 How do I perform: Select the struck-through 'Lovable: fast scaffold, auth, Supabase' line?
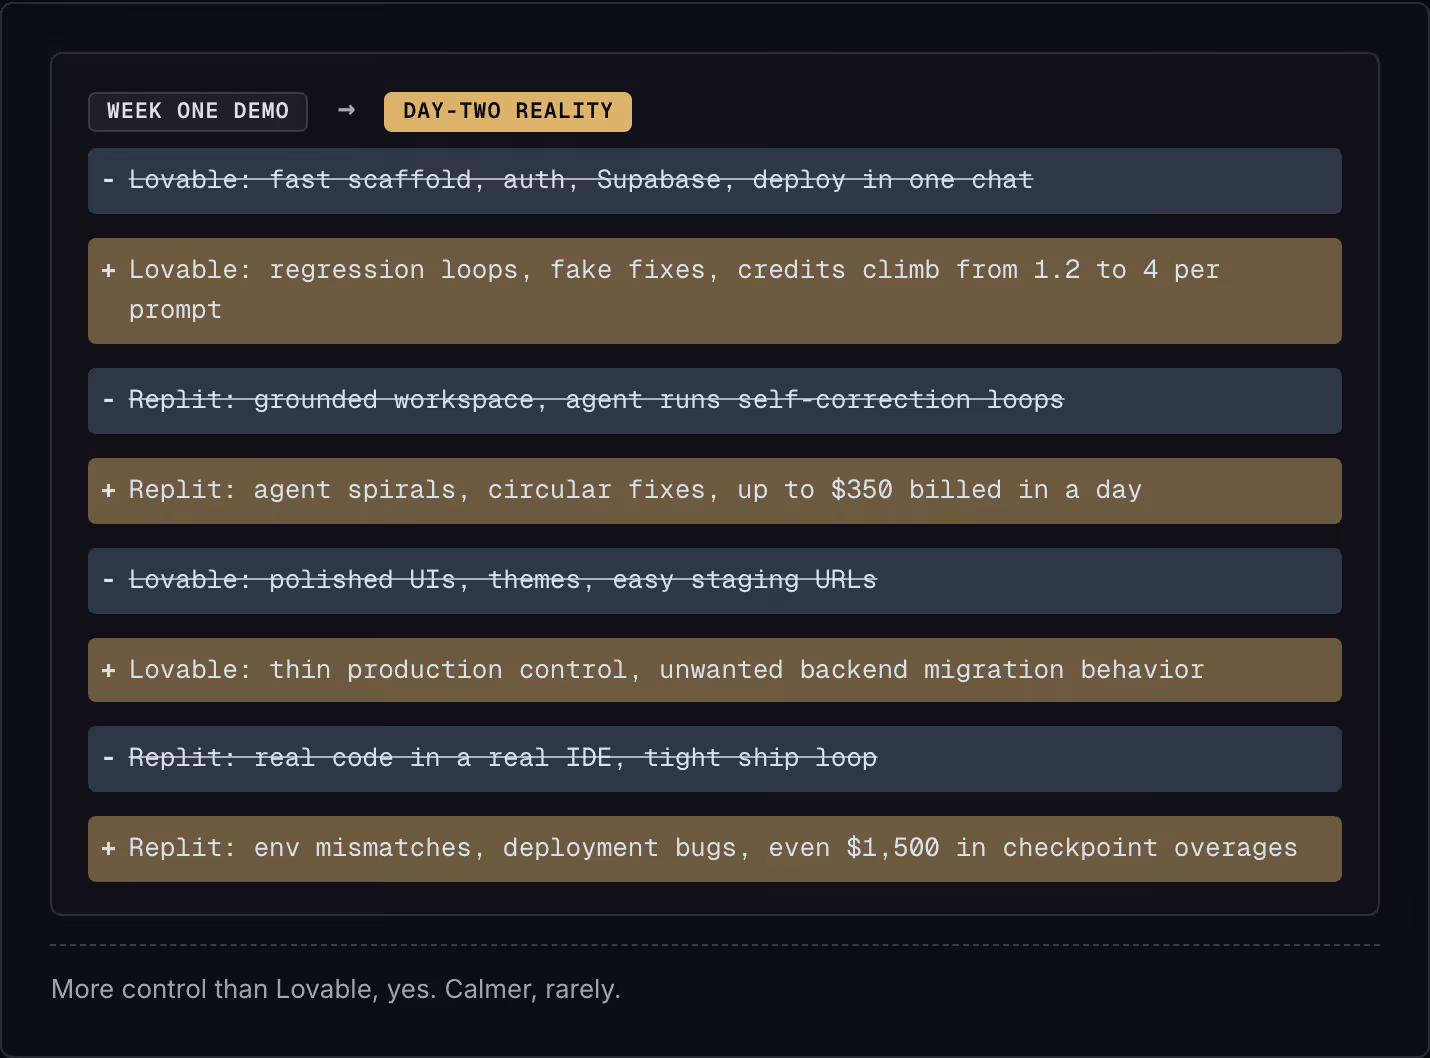[x=715, y=181]
